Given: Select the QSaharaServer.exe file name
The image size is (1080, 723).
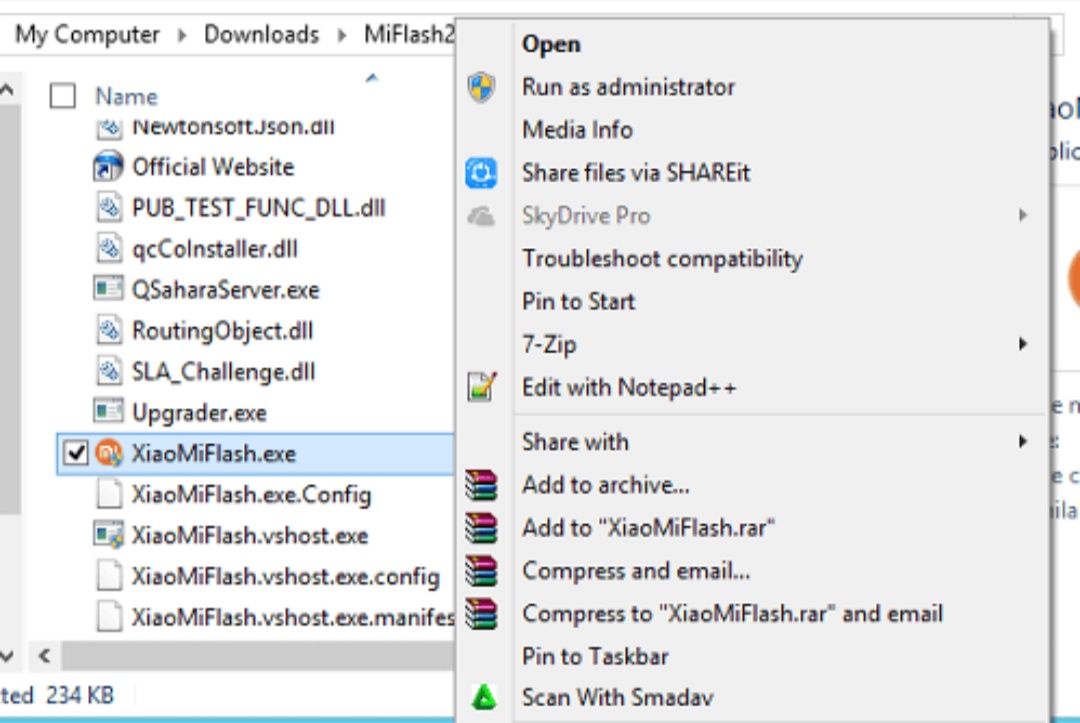Looking at the screenshot, I should [225, 290].
